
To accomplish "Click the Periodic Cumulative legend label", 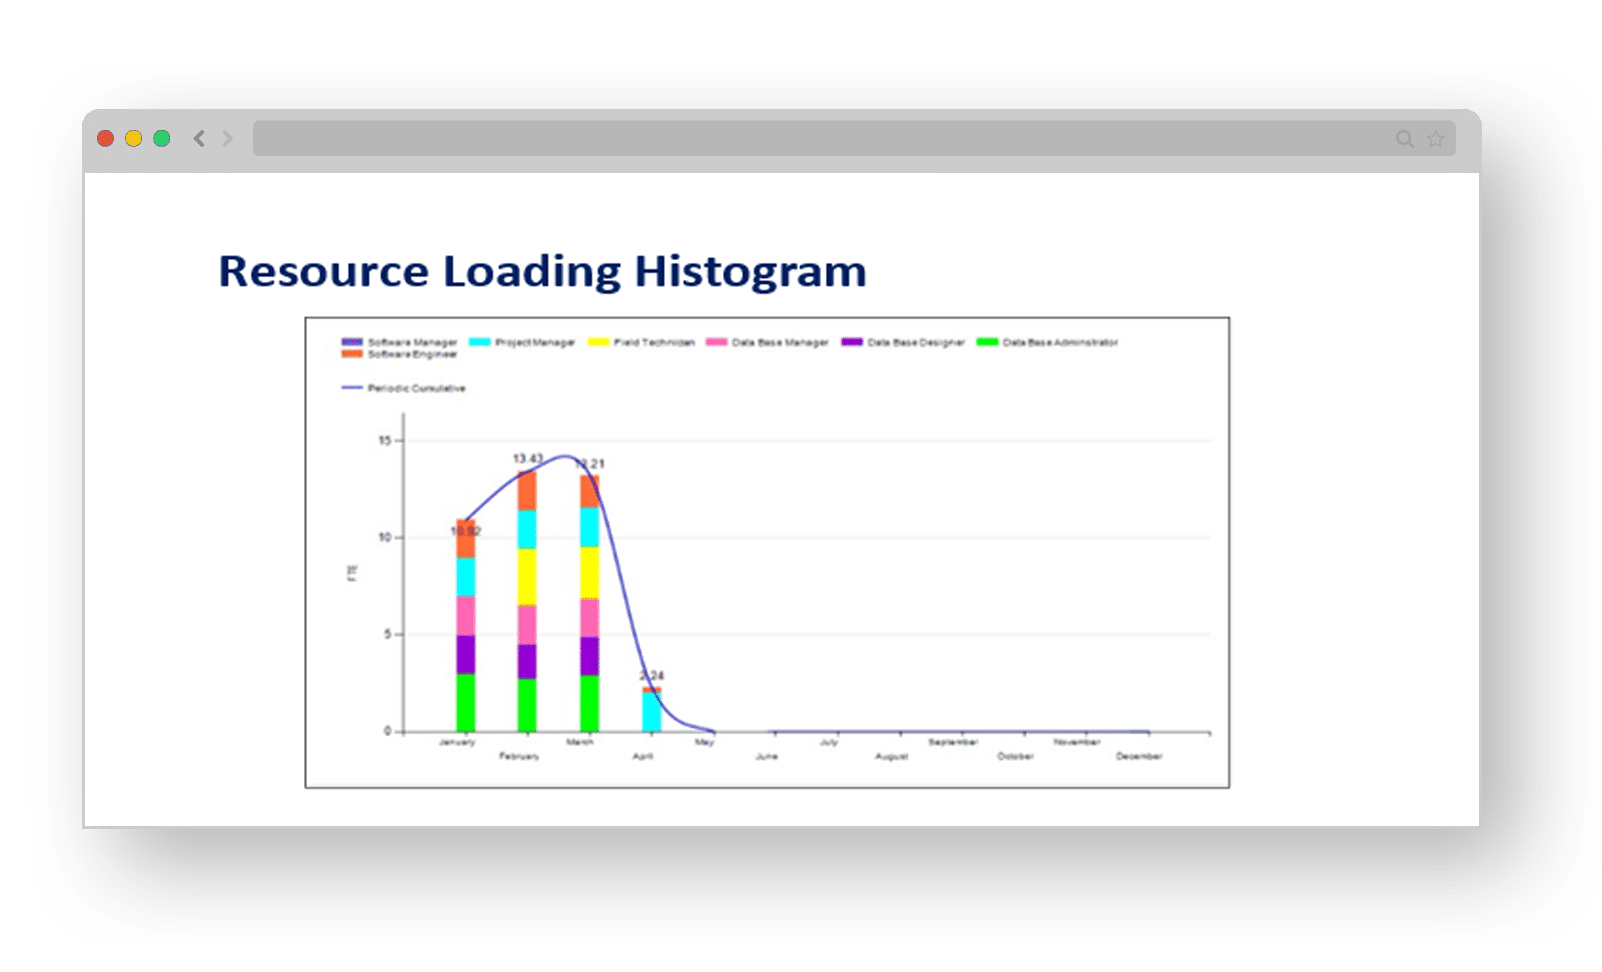I will coord(416,388).
